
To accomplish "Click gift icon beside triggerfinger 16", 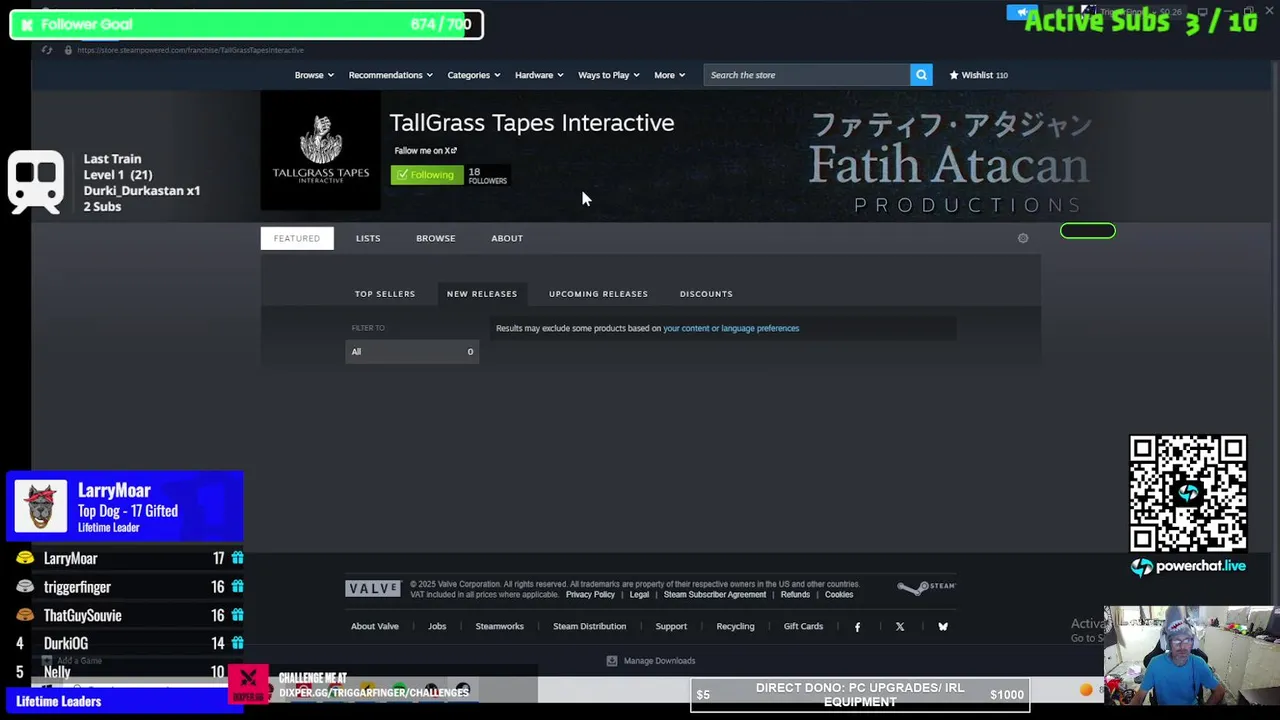I will tap(237, 587).
